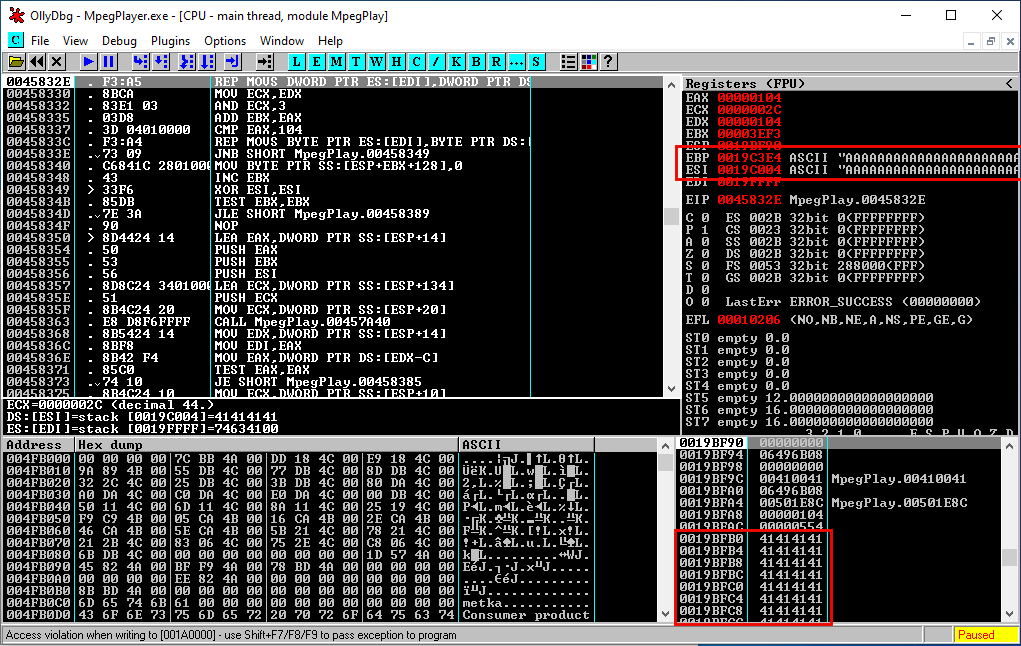
Task: Click the Help question mark icon
Action: pyautogui.click(x=608, y=62)
